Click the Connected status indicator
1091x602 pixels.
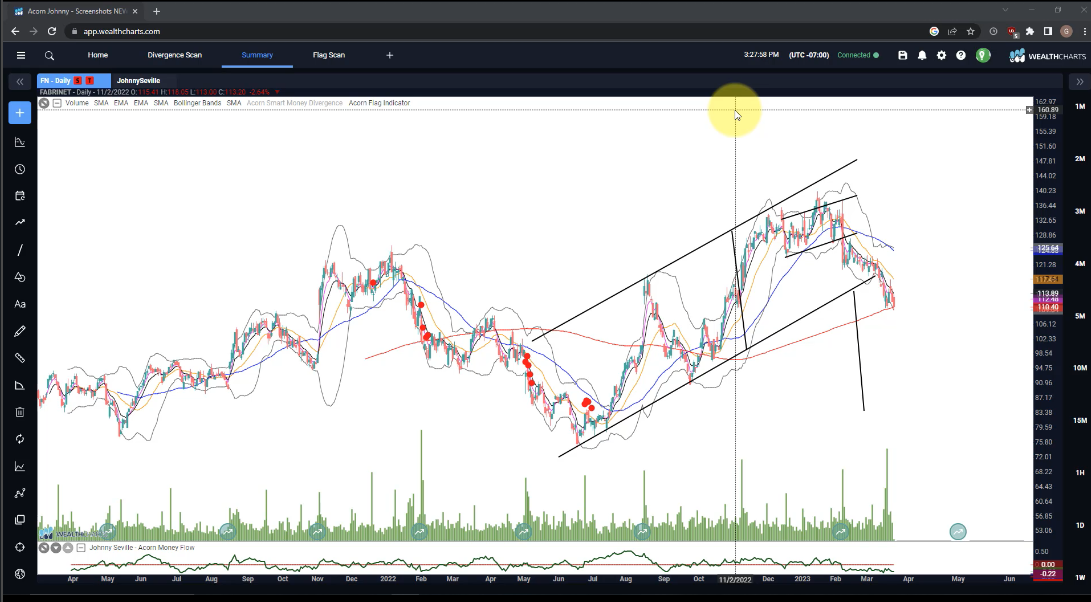[x=858, y=55]
